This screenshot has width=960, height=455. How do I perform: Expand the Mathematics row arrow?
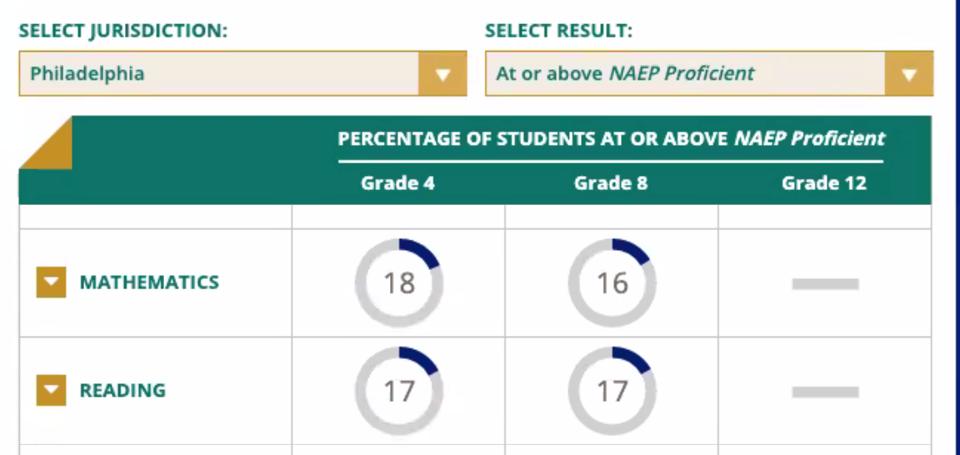pyautogui.click(x=51, y=283)
